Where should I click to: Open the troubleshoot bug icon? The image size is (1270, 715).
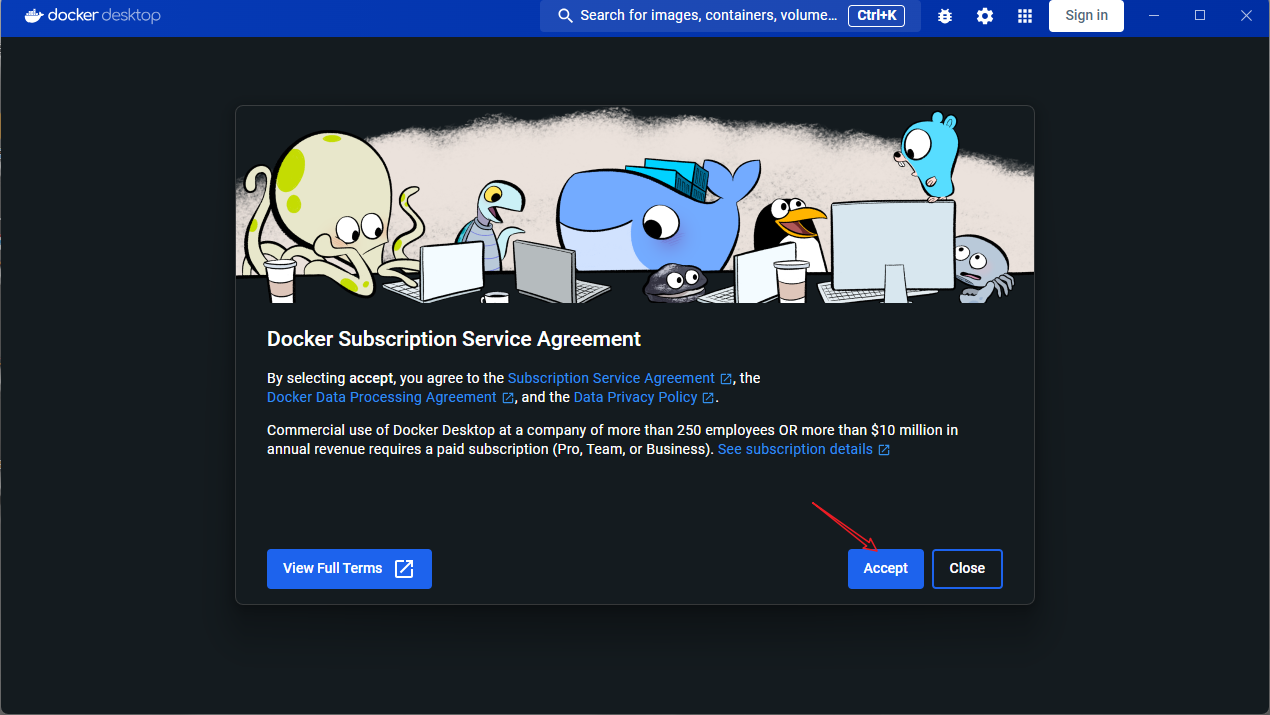[945, 16]
